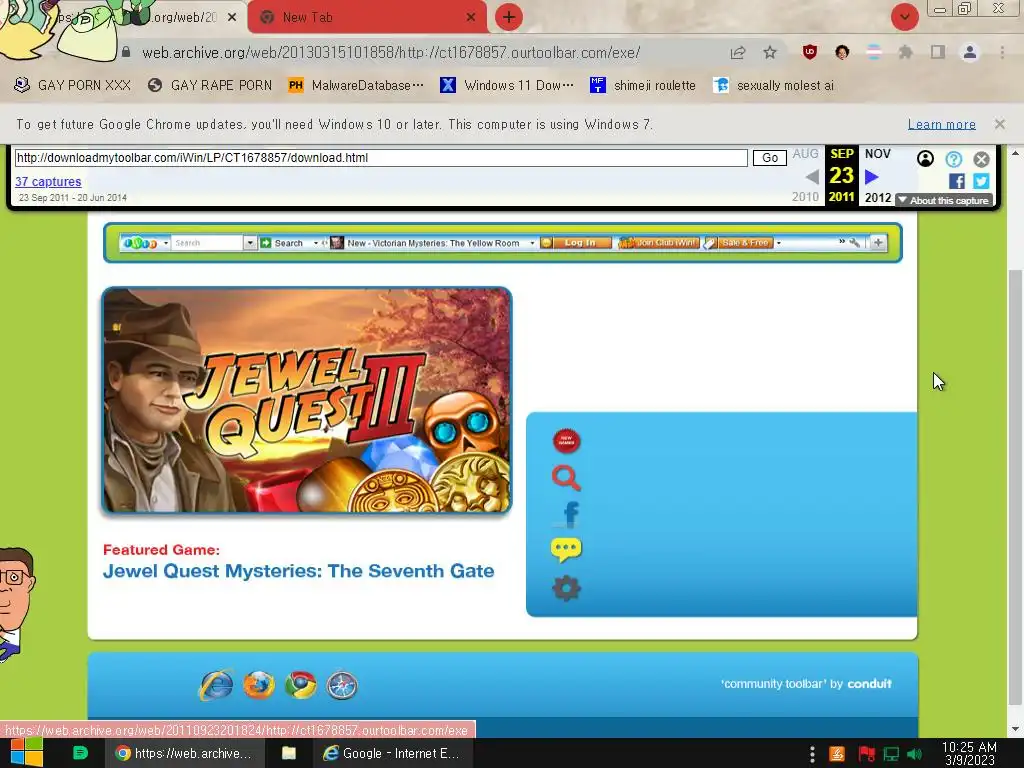Select AUG 2010 capture date

[805, 175]
